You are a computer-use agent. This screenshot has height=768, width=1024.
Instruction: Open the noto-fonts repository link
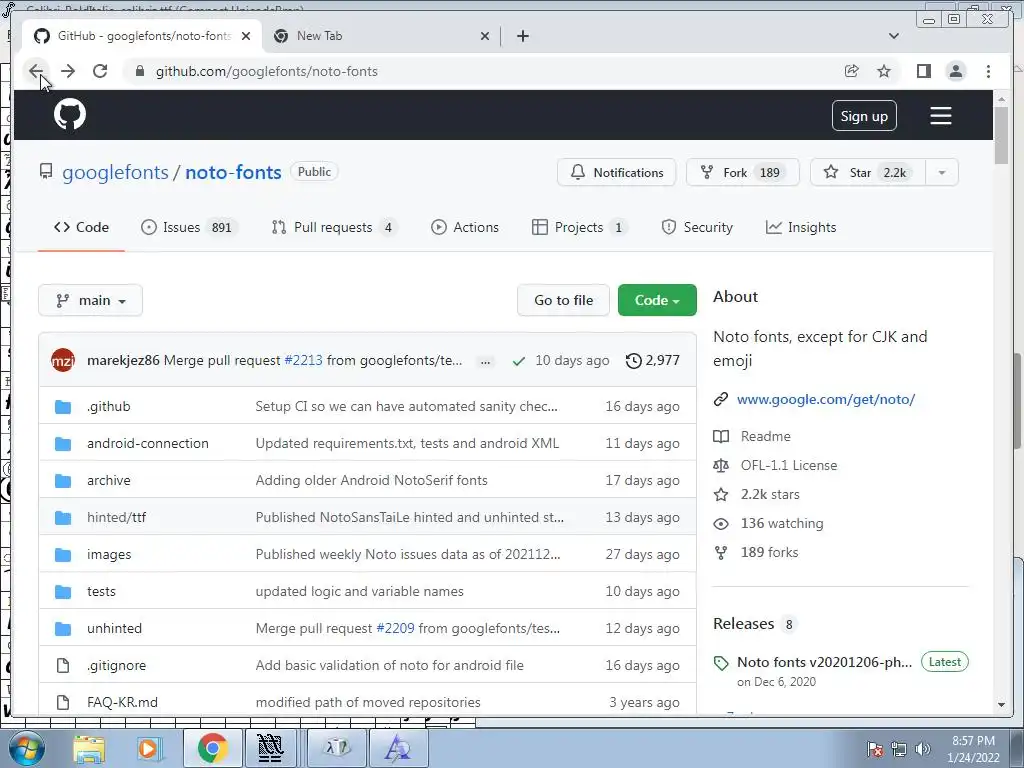click(x=233, y=172)
